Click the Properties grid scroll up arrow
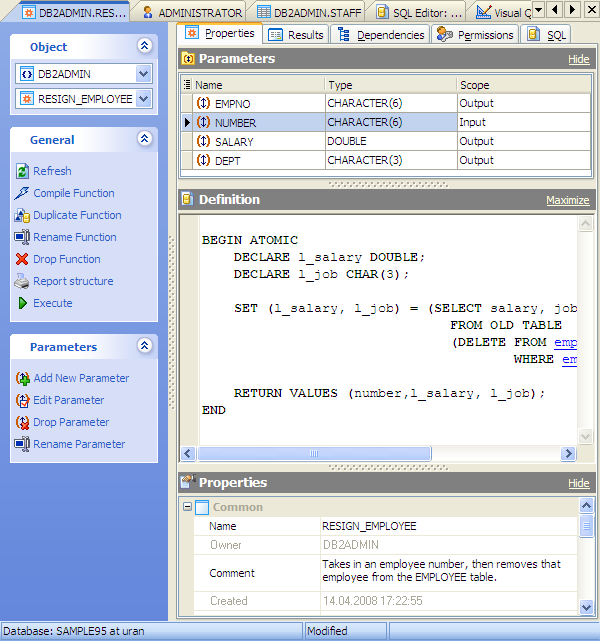The image size is (600, 641). pyautogui.click(x=586, y=505)
